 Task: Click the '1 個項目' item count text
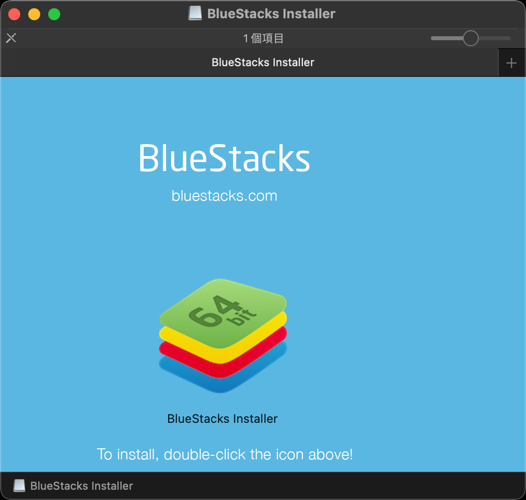pyautogui.click(x=263, y=38)
